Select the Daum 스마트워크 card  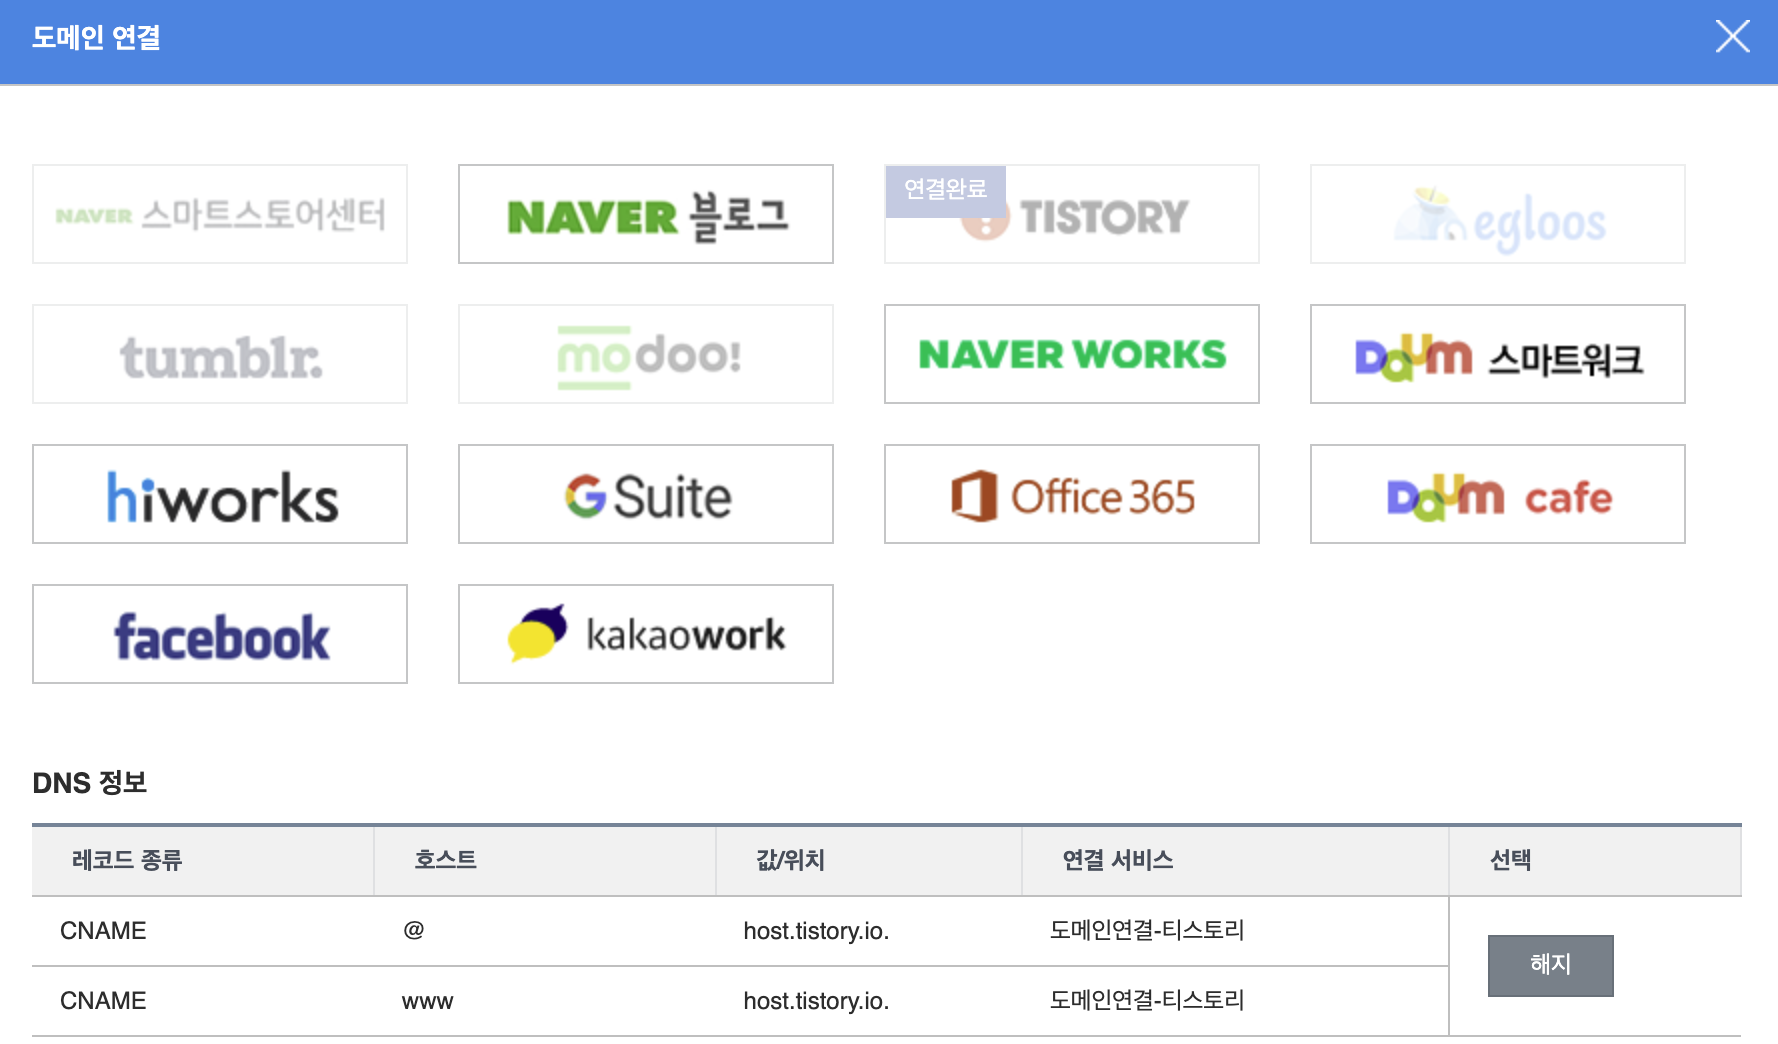[1498, 354]
